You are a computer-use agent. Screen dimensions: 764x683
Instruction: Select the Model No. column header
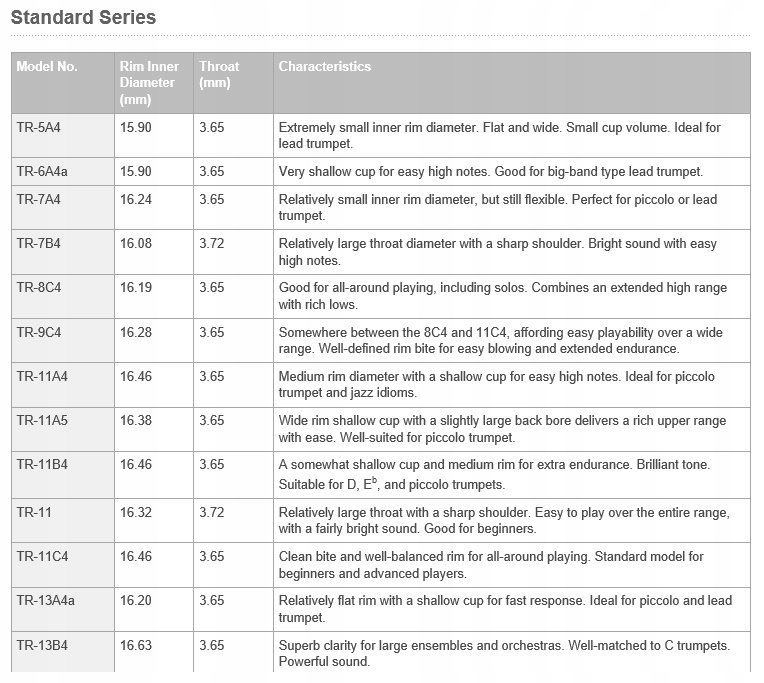pyautogui.click(x=47, y=66)
